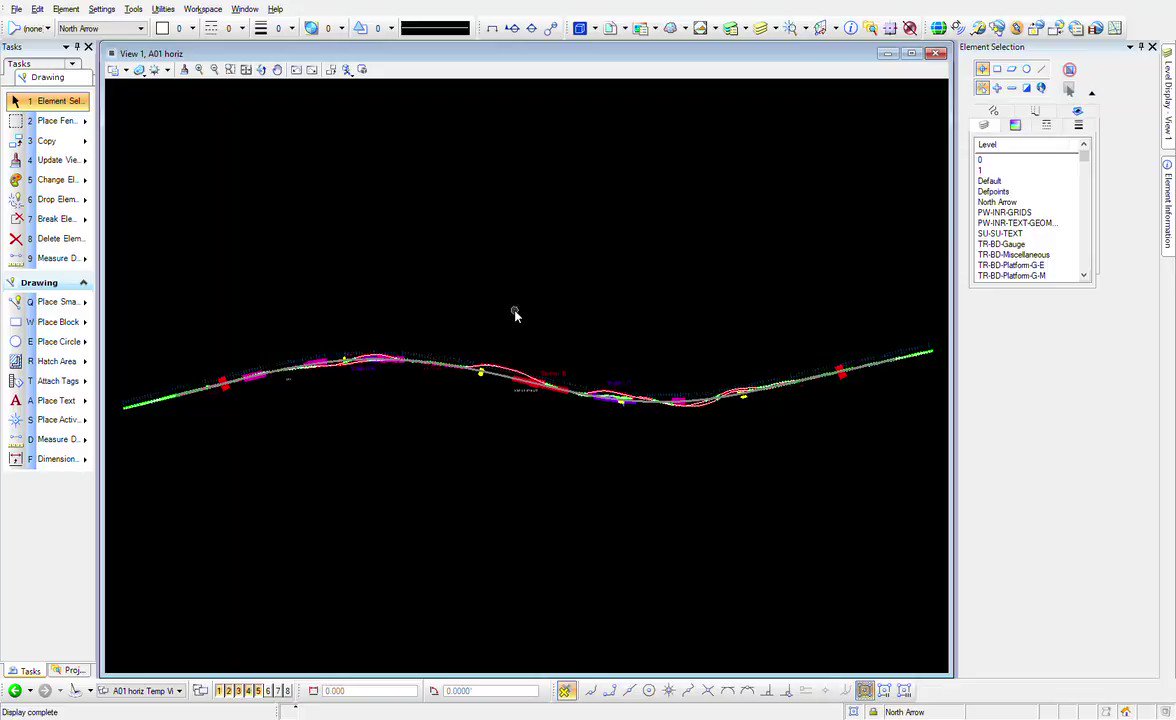Activate the Copy tool in Tasks
The width and height of the screenshot is (1176, 720).
click(x=47, y=141)
